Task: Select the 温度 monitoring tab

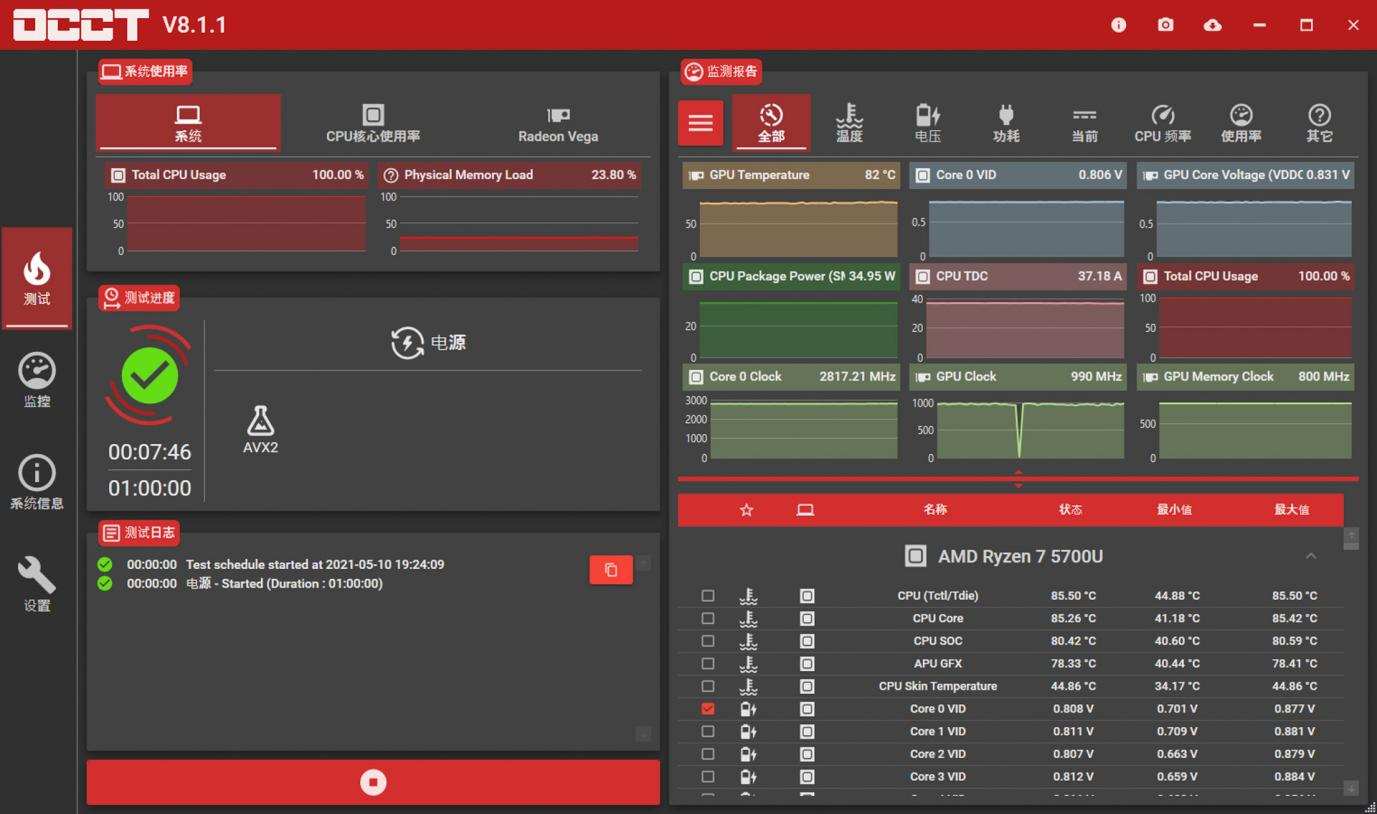Action: tap(849, 123)
